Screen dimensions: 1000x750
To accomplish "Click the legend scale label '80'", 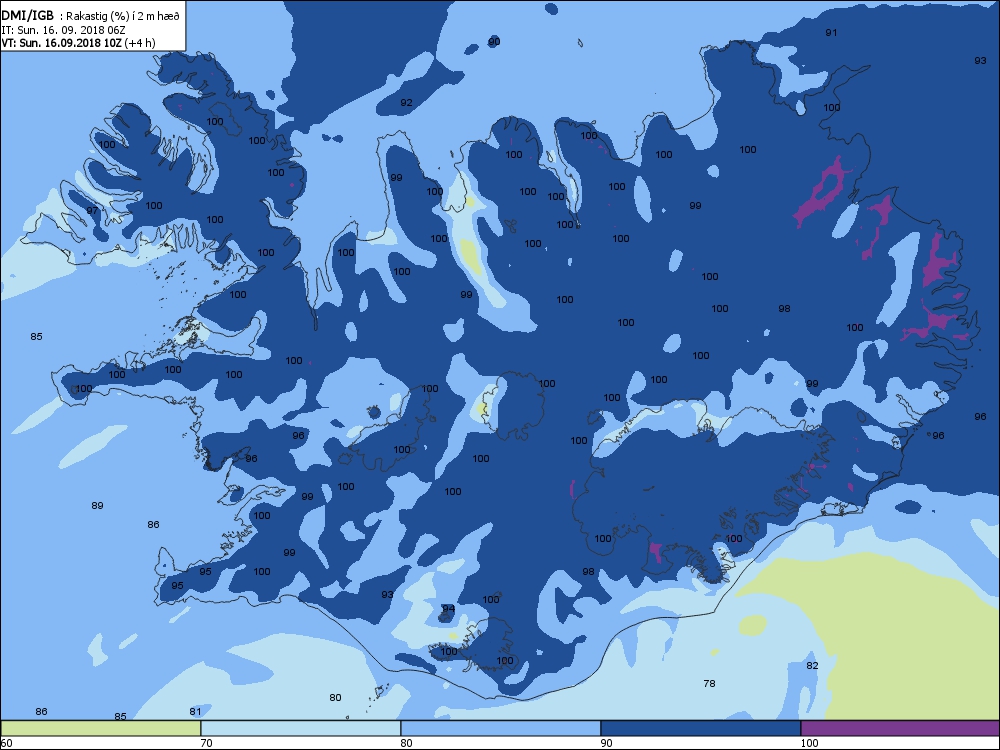I will 407,743.
